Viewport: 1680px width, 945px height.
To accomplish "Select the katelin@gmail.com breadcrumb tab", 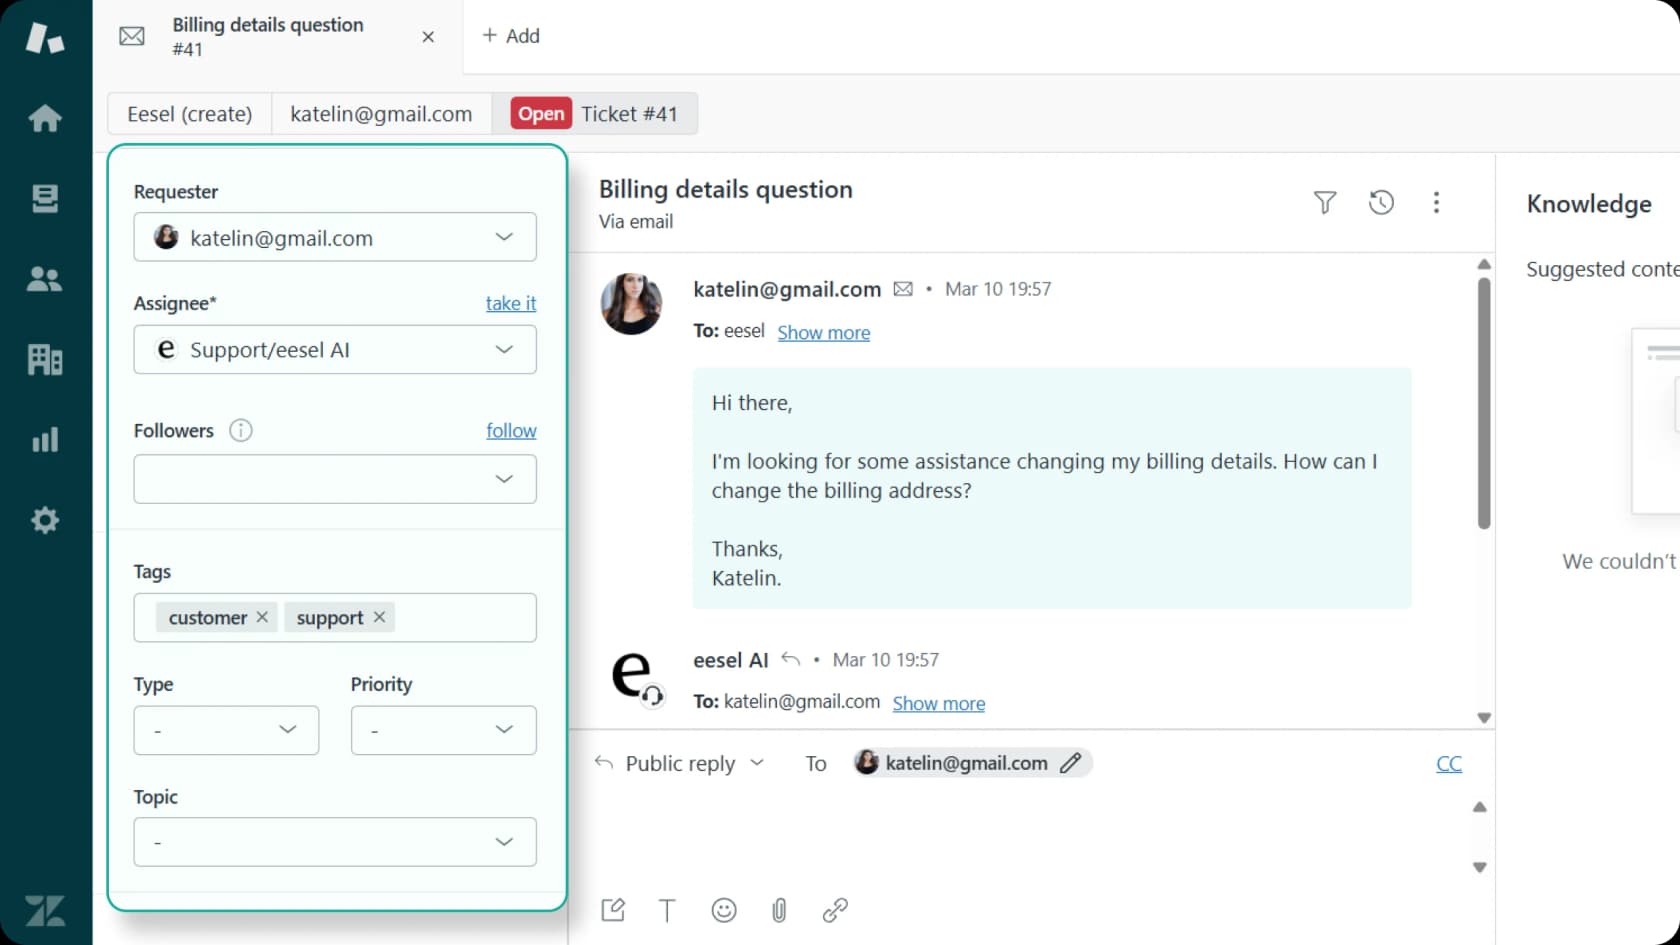I will (x=381, y=114).
